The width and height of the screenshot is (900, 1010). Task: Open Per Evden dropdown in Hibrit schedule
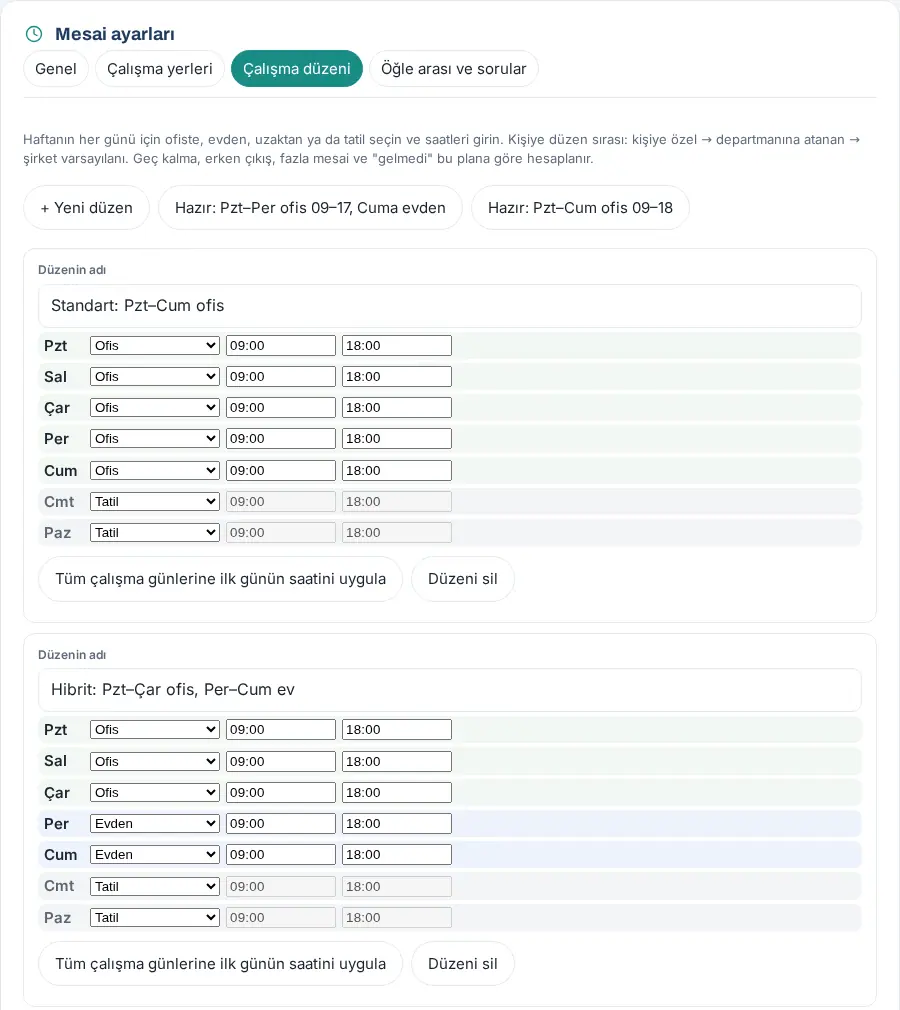click(x=155, y=824)
